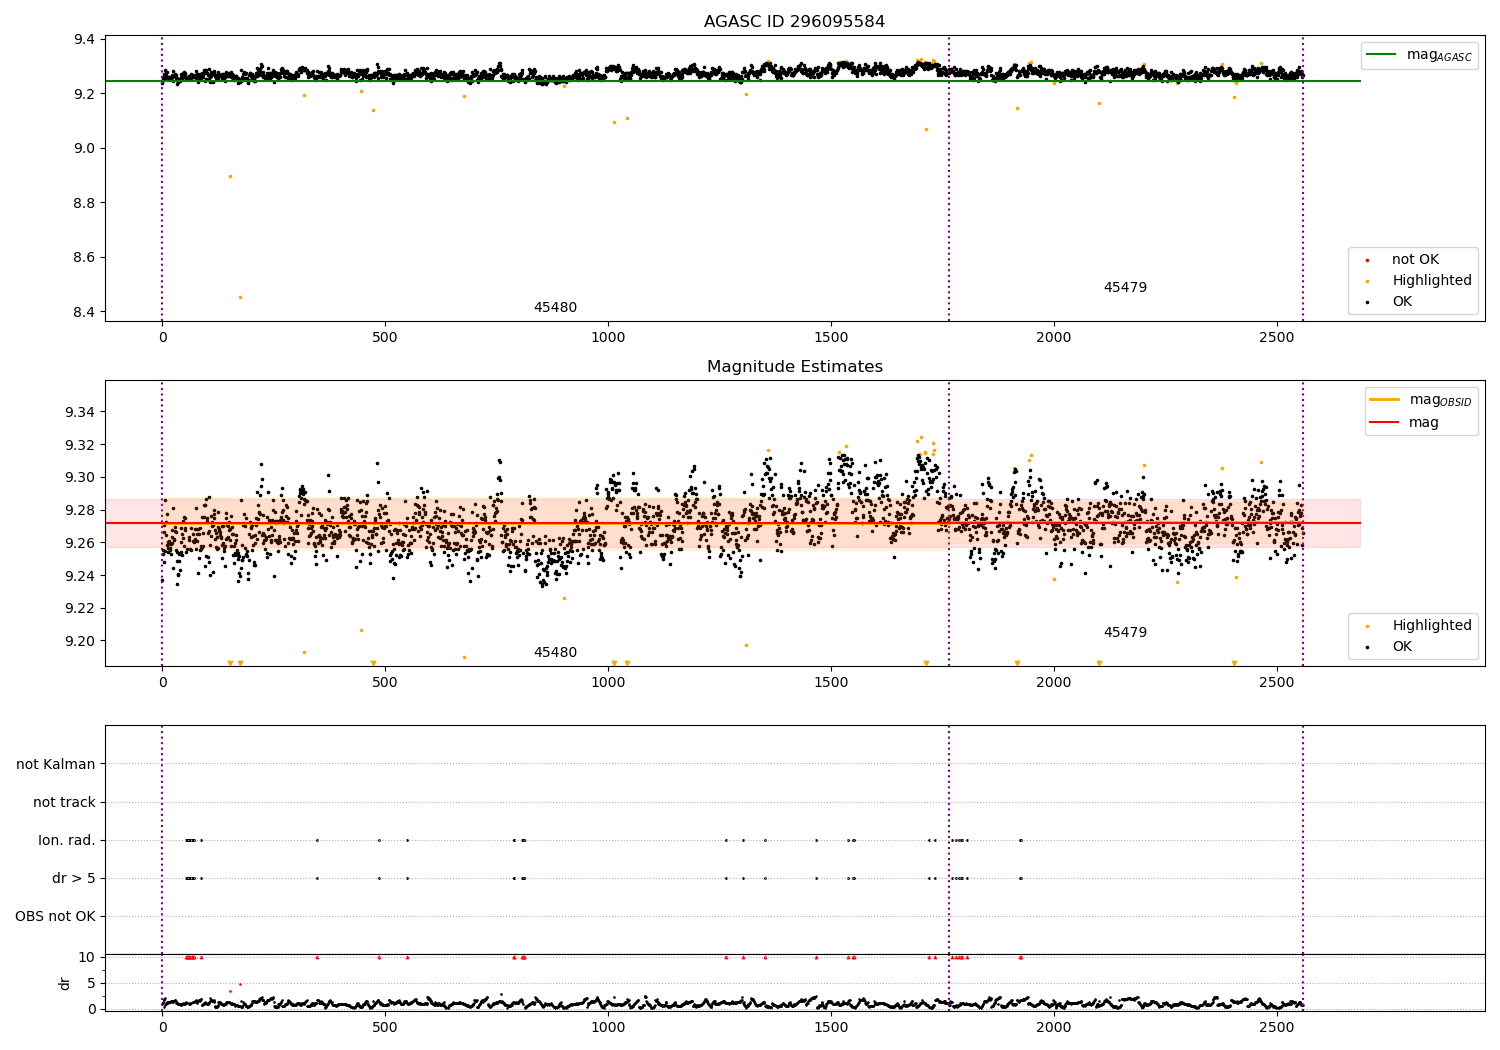Select "Highlighted" legend entry in Magnitude Estimates plot
This screenshot has height=1050, width=1500.
[x=1432, y=626]
